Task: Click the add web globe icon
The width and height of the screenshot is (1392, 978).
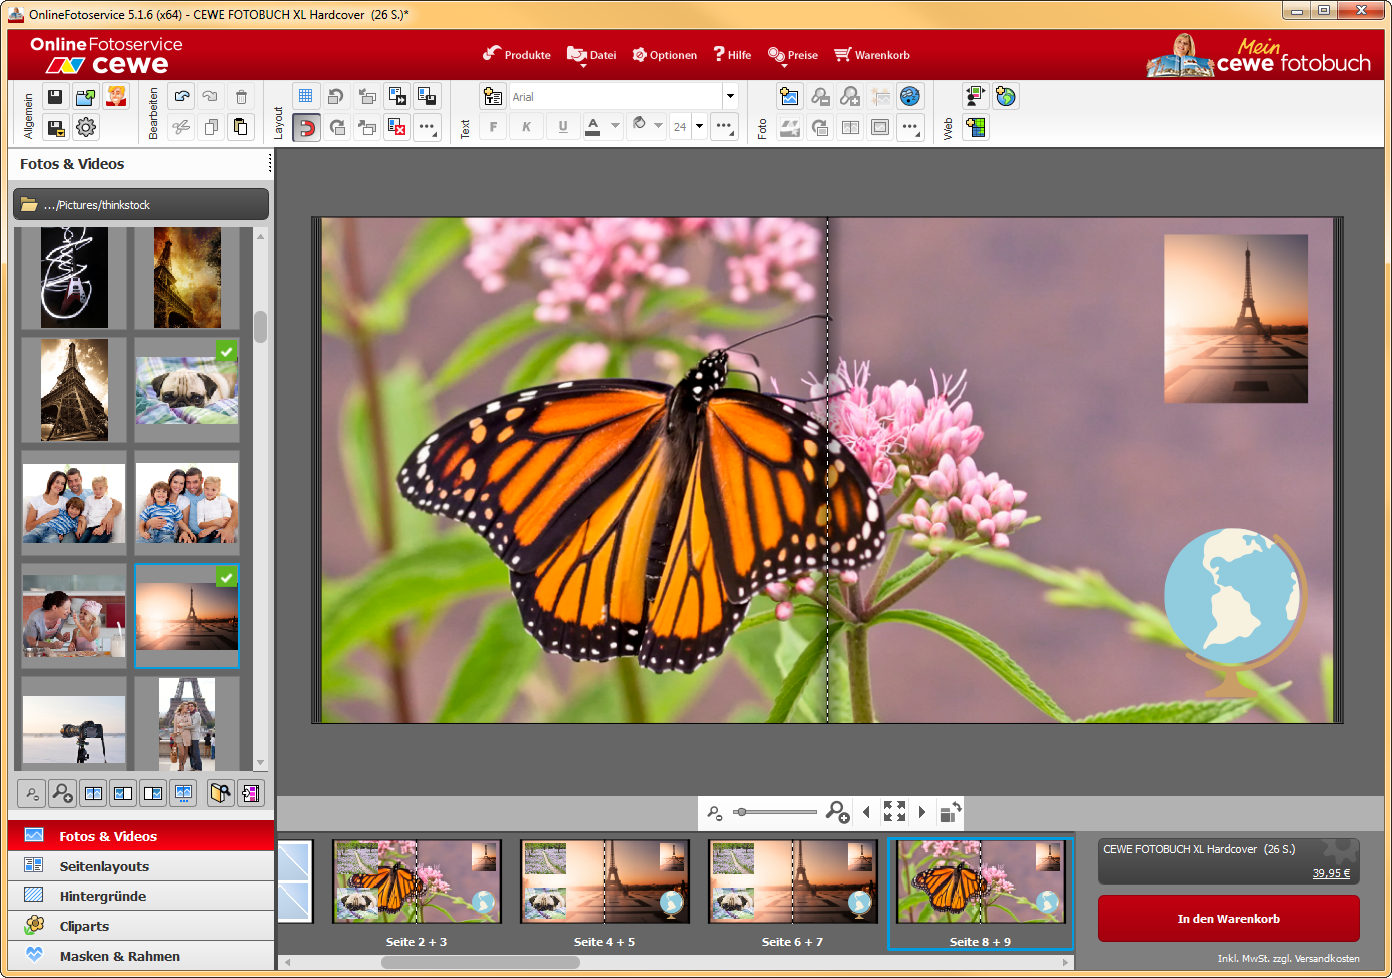Action: tap(1006, 97)
